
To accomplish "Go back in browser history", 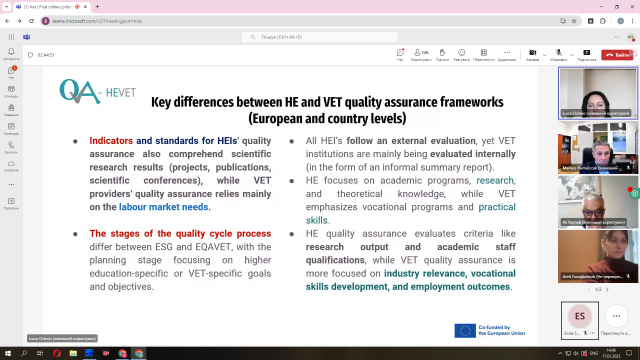I will [x=7, y=21].
